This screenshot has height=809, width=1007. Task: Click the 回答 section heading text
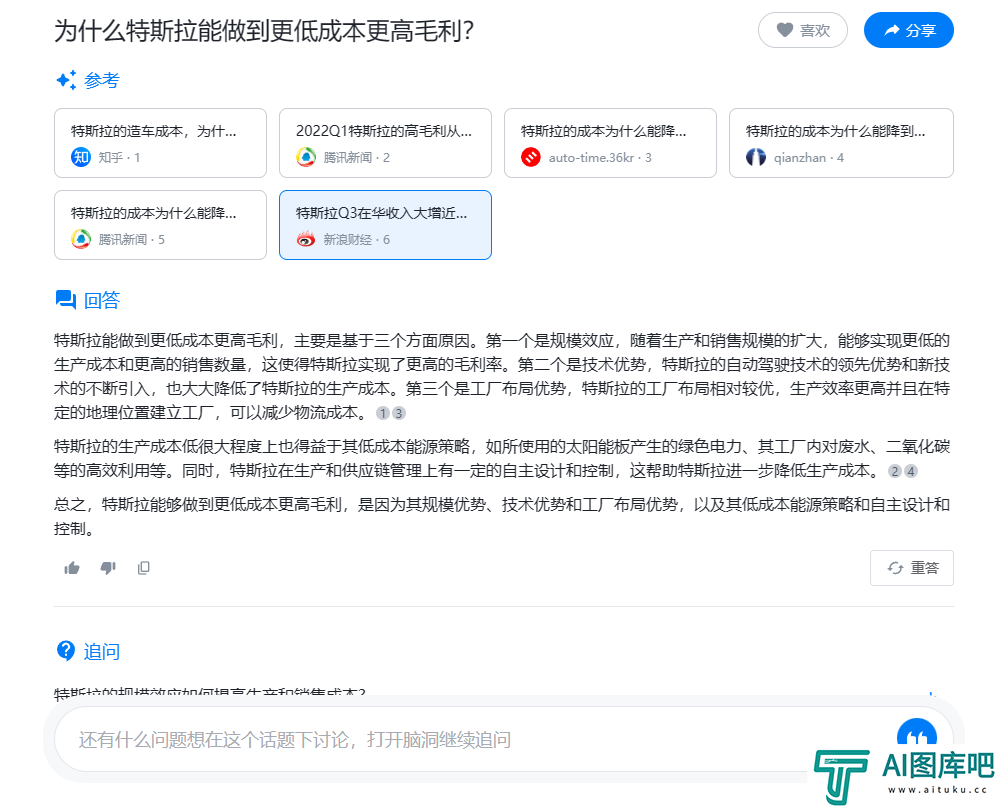pyautogui.click(x=102, y=300)
